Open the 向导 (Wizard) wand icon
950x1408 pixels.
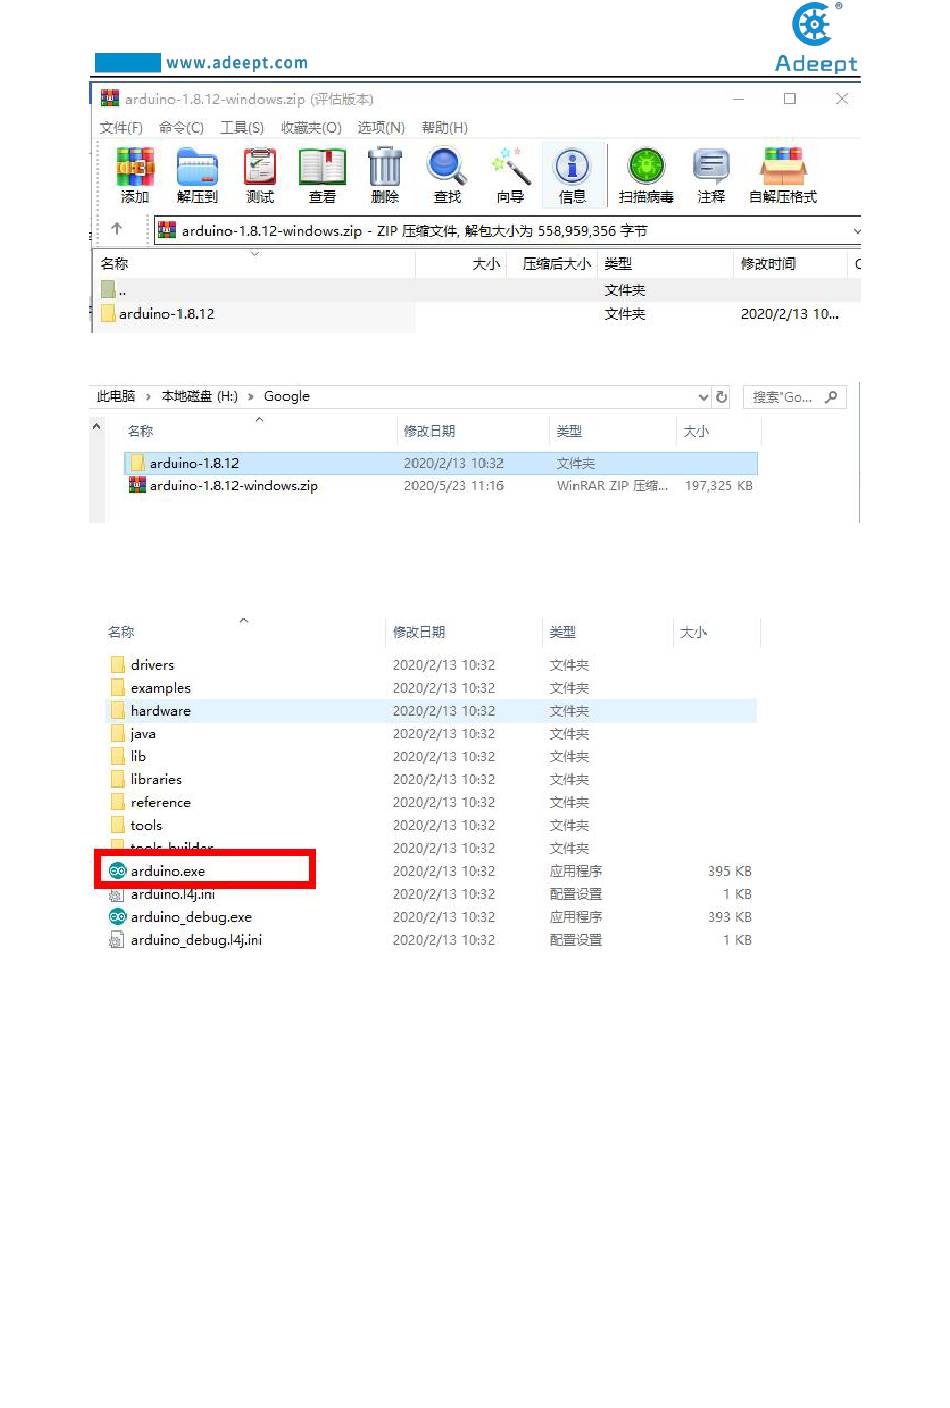click(510, 166)
